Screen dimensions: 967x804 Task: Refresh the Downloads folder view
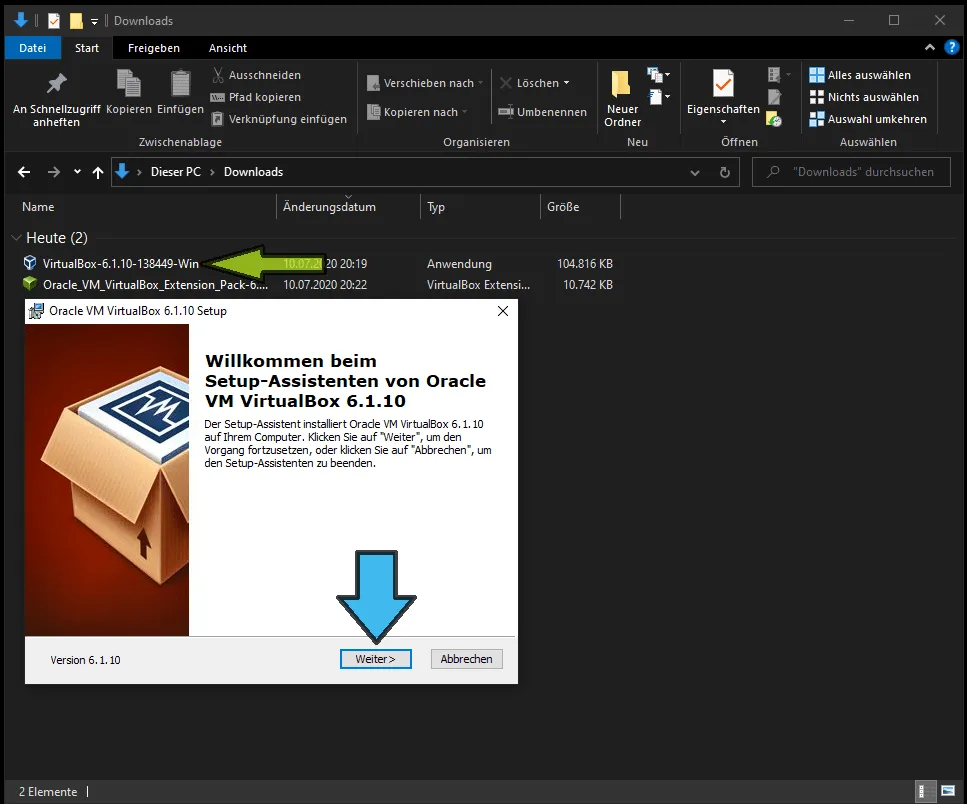pos(725,172)
